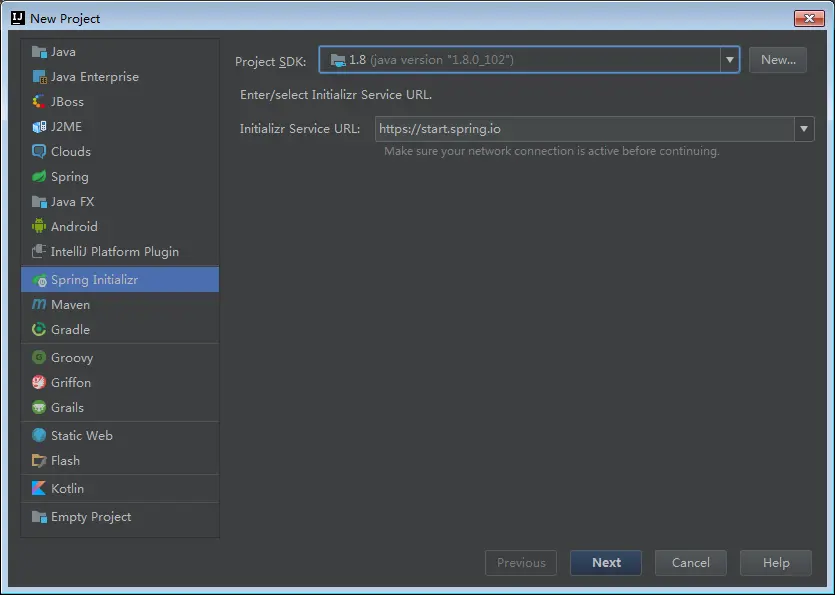The width and height of the screenshot is (835, 595).
Task: Click the Maven 'm' icon
Action: point(39,305)
